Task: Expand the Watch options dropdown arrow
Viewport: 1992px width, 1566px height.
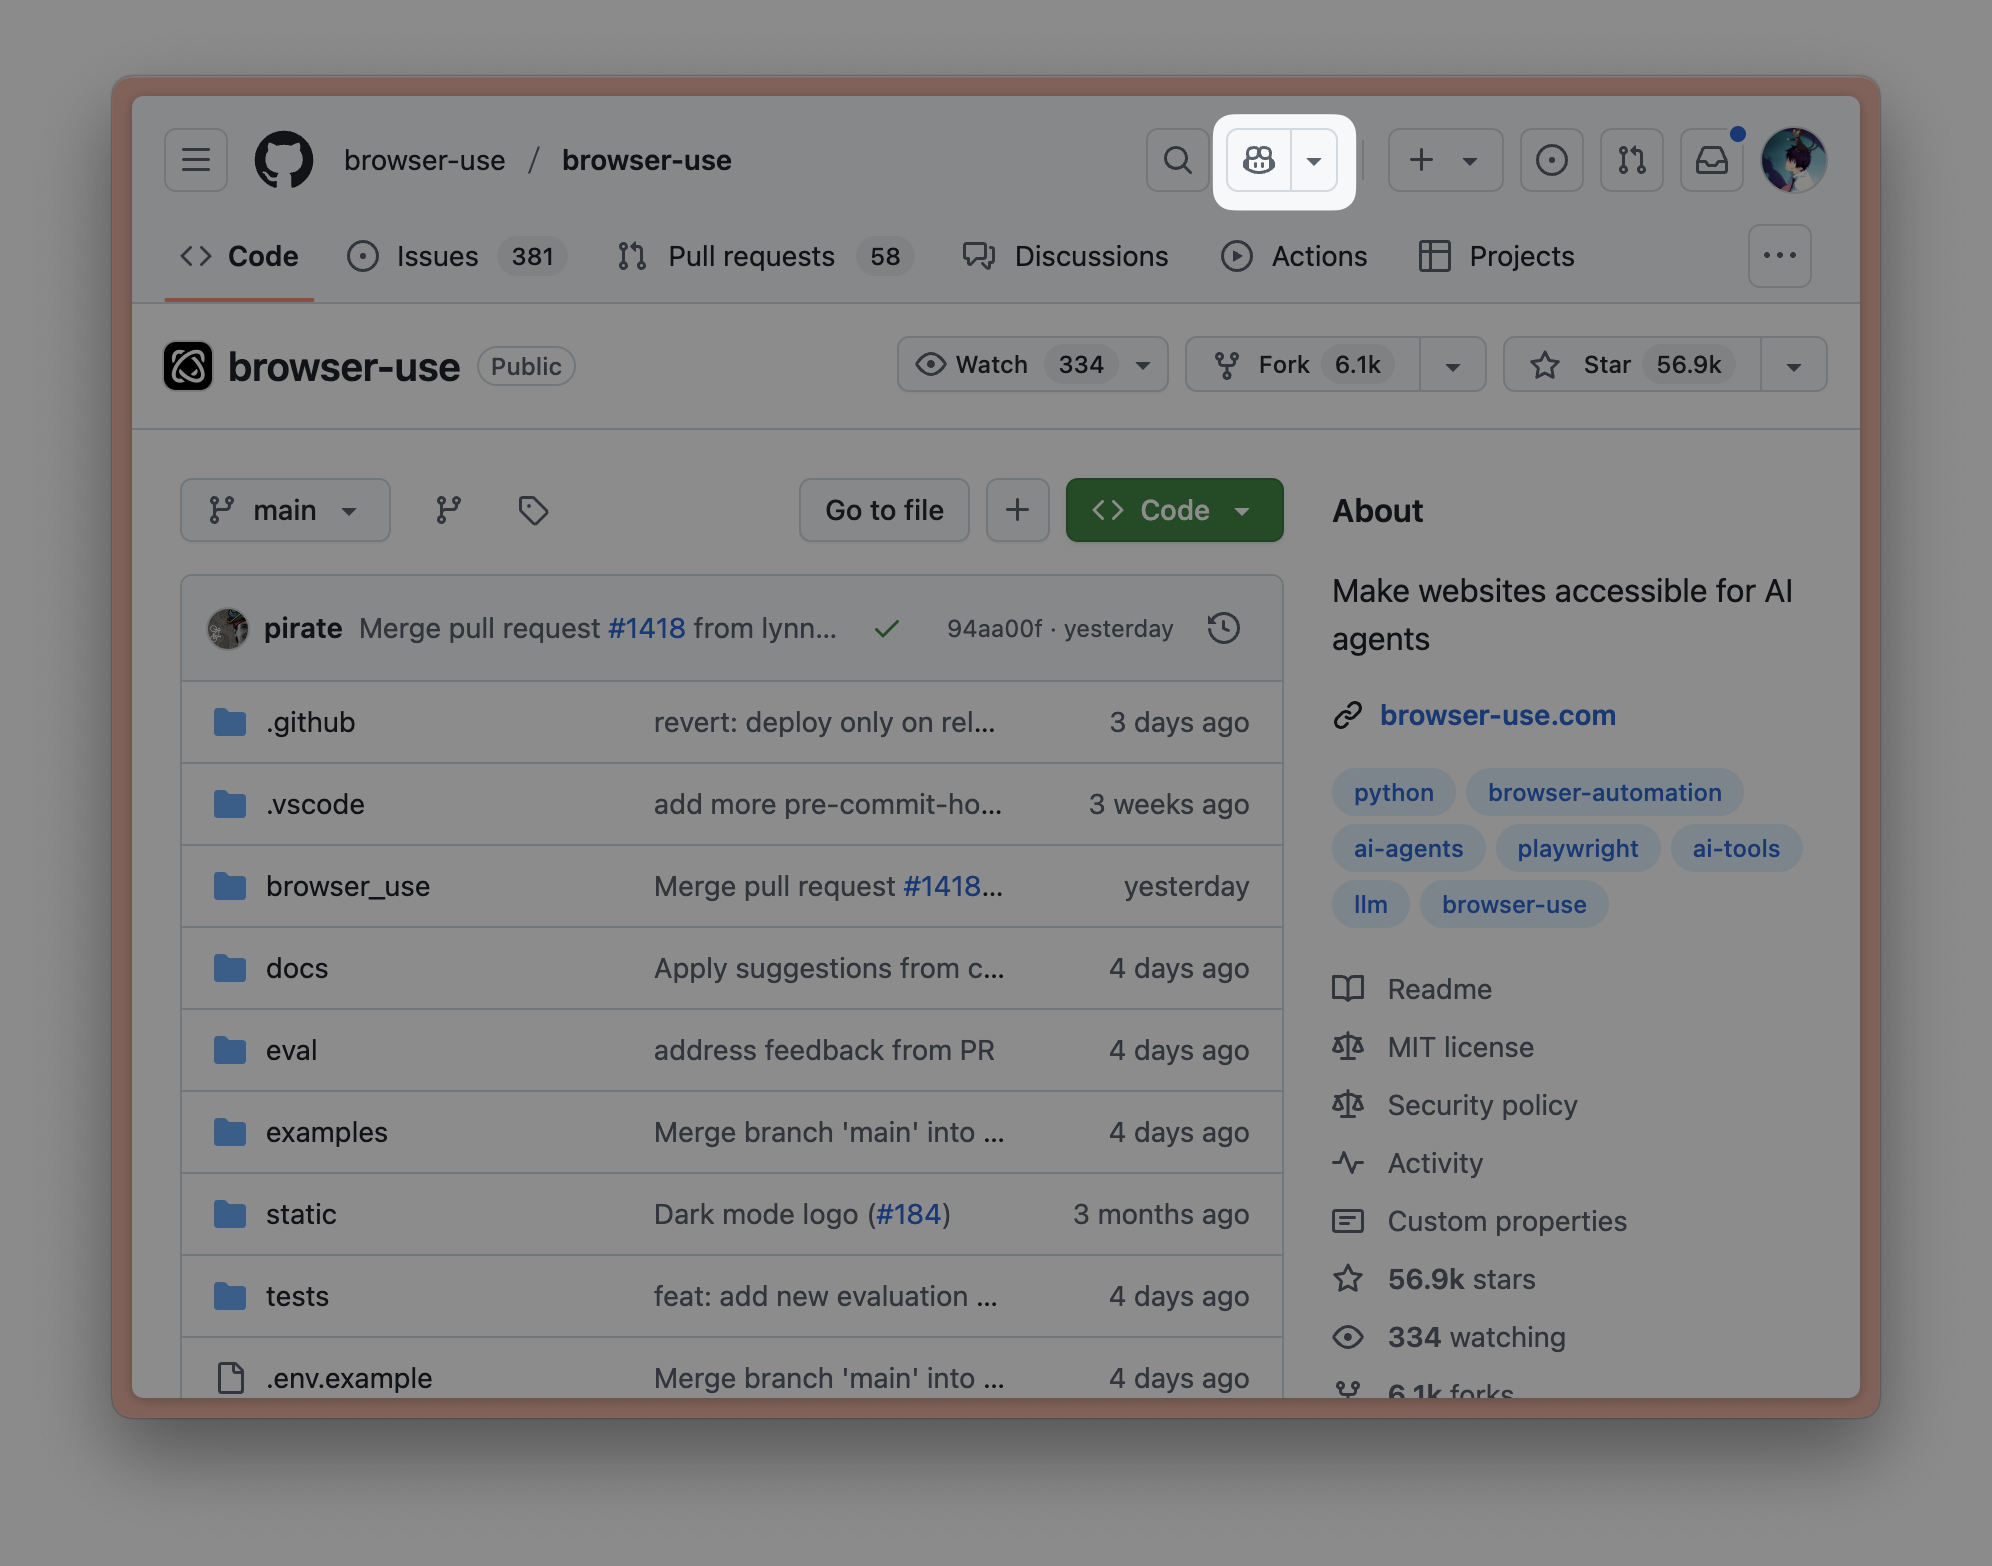Action: (1143, 364)
